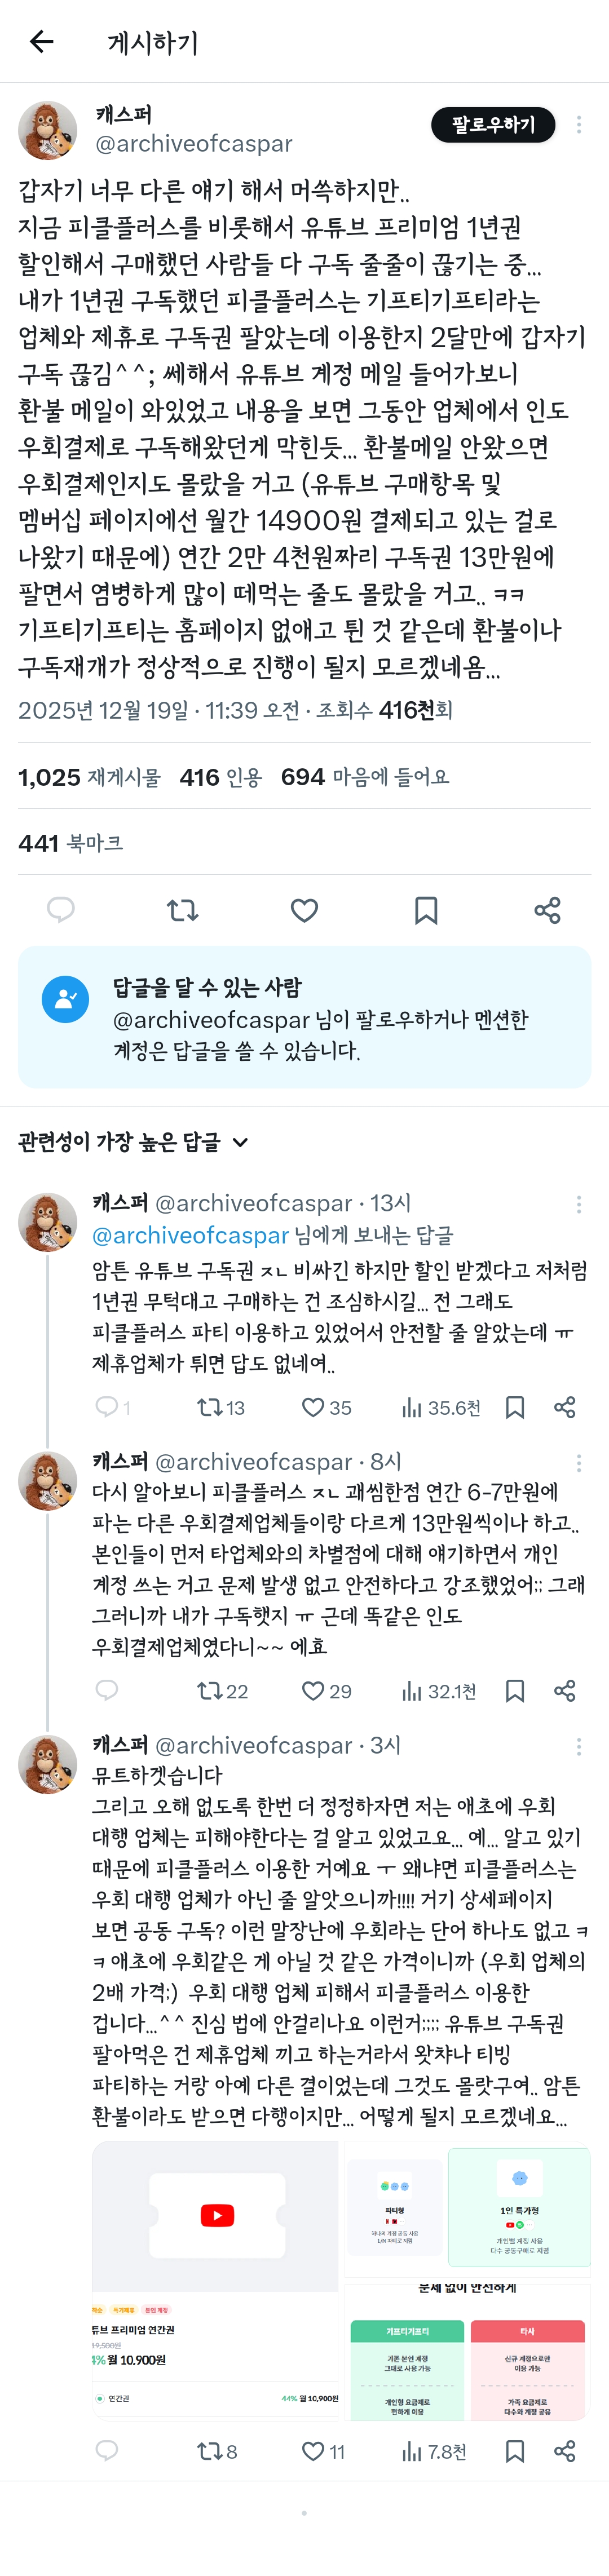Viewport: 609px width, 2576px height.
Task: View the 416 인용 quotes list
Action: pyautogui.click(x=221, y=776)
